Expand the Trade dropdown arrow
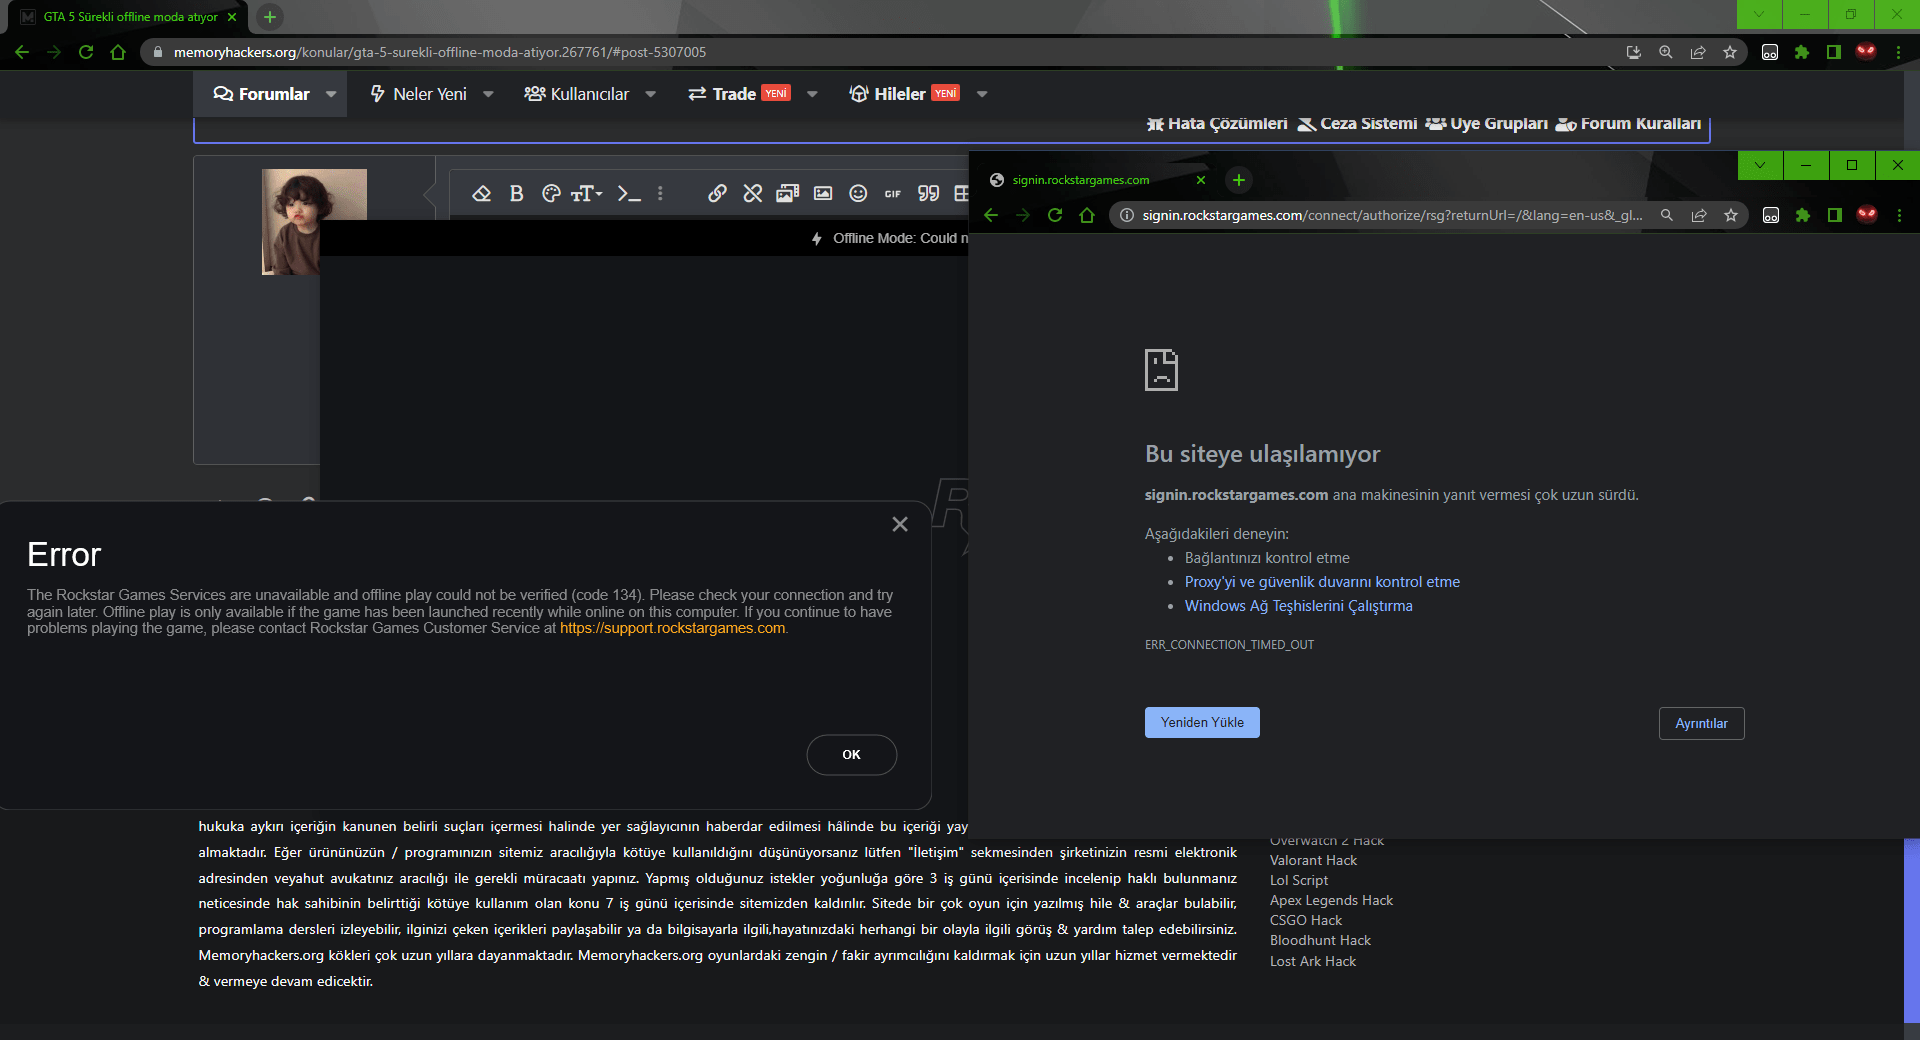This screenshot has height=1040, width=1920. coord(812,94)
